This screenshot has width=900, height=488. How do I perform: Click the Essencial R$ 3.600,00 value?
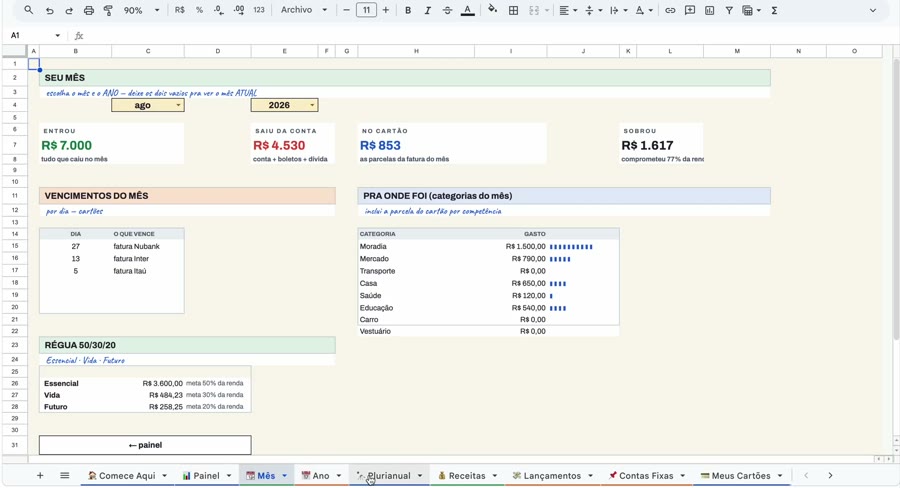[162, 383]
